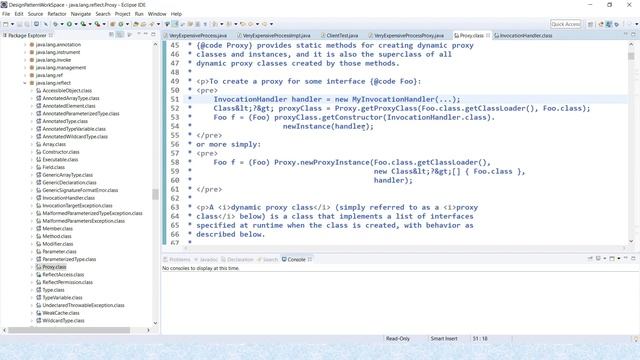Open the Run button dropdown arrow
The image size is (640, 360).
[x=76, y=24]
